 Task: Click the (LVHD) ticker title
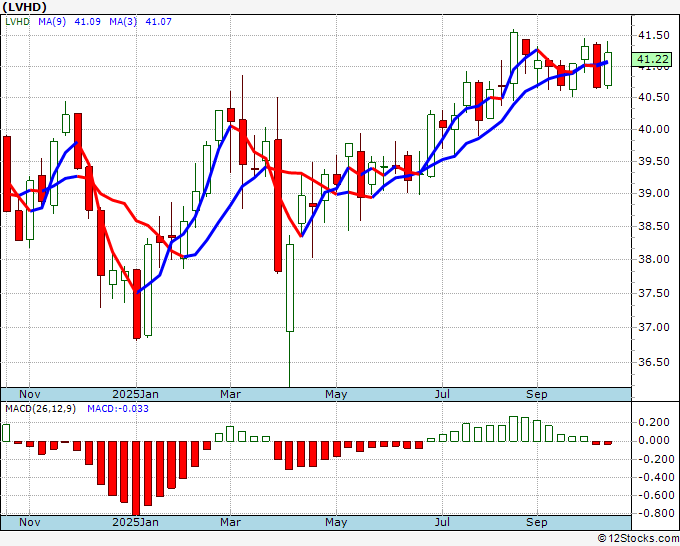tap(24, 7)
